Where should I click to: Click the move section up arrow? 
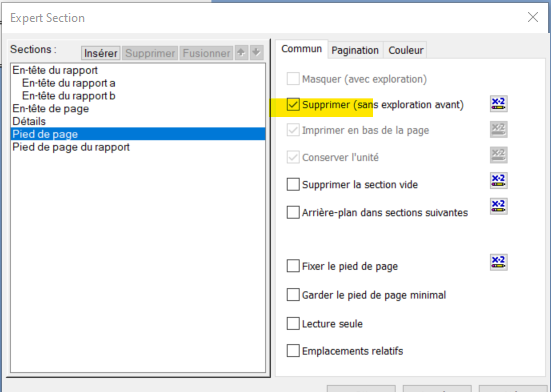[241, 53]
